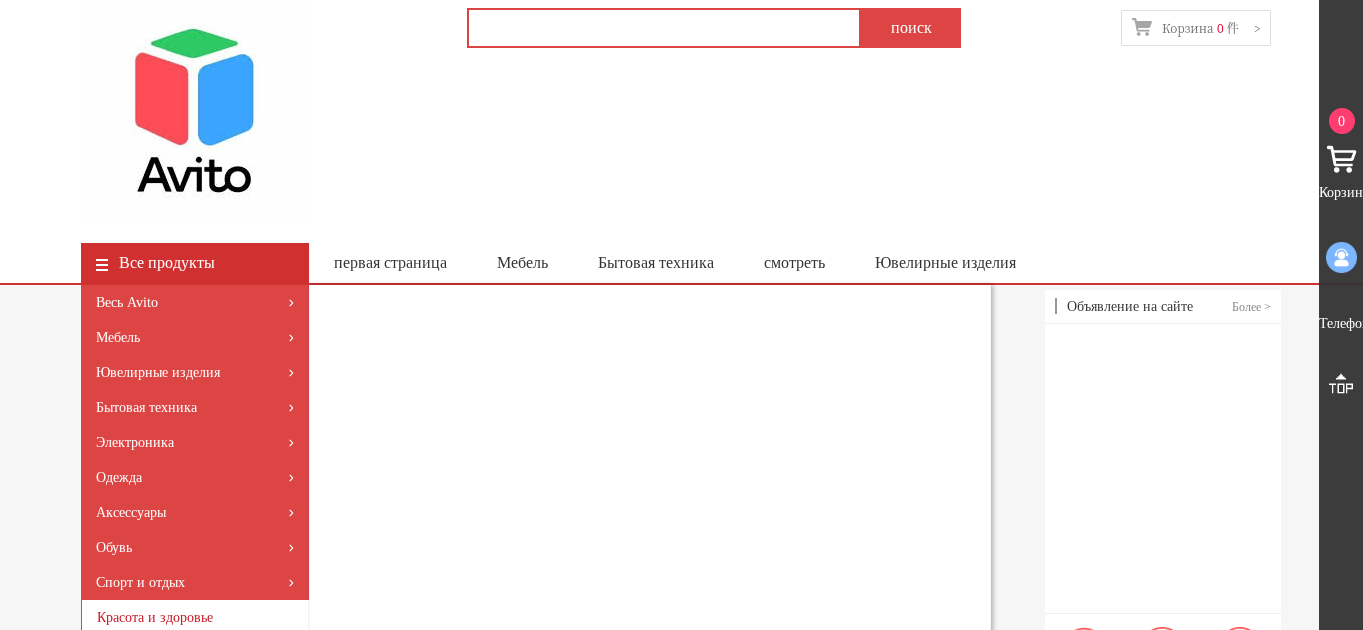Click the cart icon beside Корзина

click(x=1142, y=28)
